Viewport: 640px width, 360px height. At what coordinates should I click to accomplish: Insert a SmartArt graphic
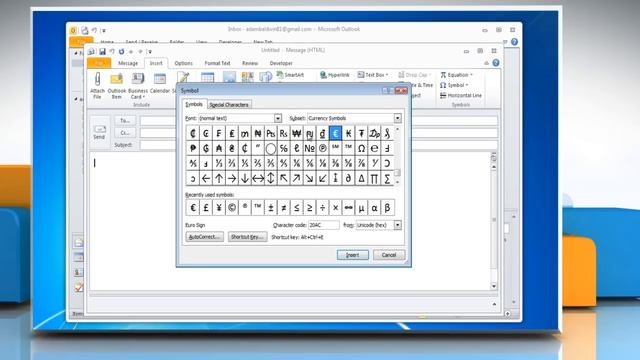point(290,75)
